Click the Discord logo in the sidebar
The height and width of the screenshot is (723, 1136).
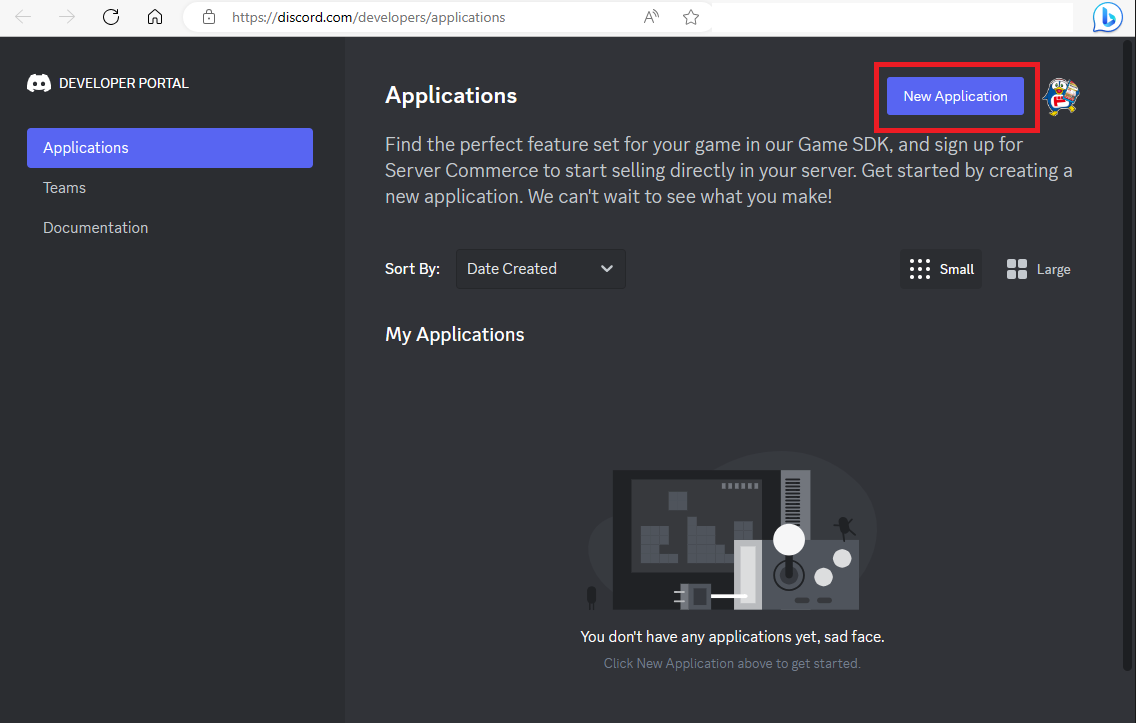38,83
